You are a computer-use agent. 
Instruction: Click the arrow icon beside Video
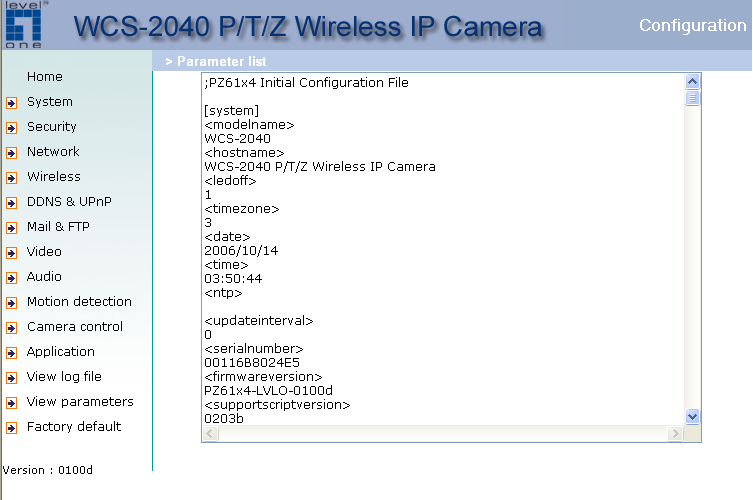[12, 253]
